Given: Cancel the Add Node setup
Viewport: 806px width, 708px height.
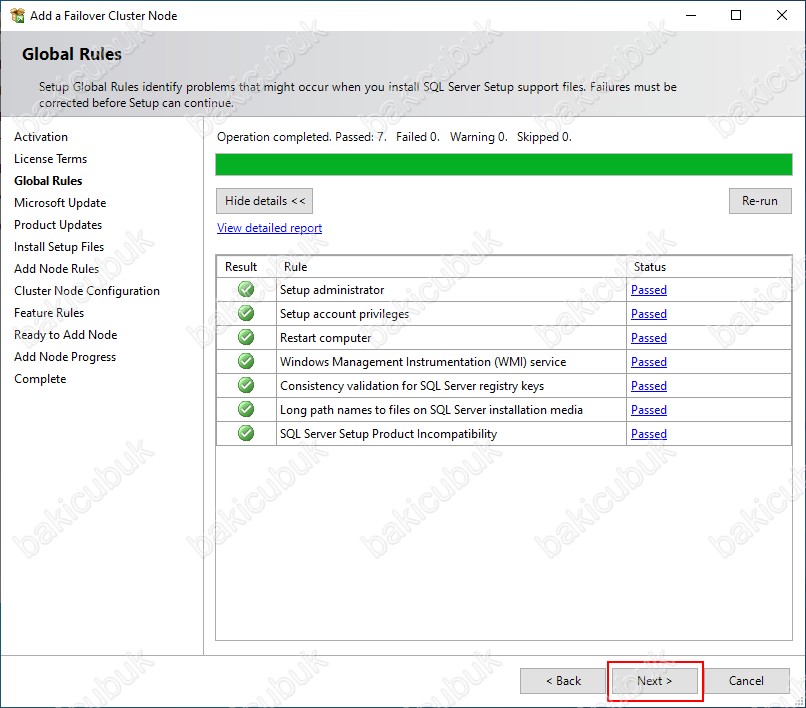Looking at the screenshot, I should [746, 681].
